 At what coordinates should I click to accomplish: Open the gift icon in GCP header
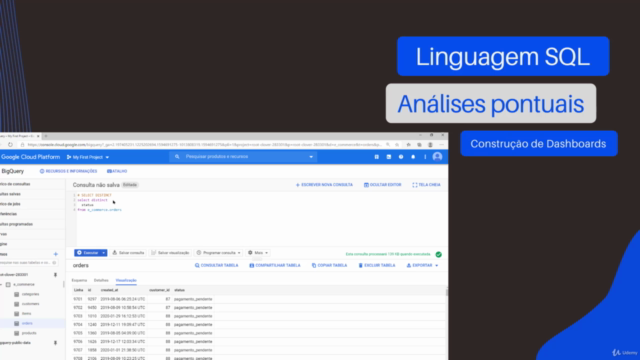pos(376,157)
